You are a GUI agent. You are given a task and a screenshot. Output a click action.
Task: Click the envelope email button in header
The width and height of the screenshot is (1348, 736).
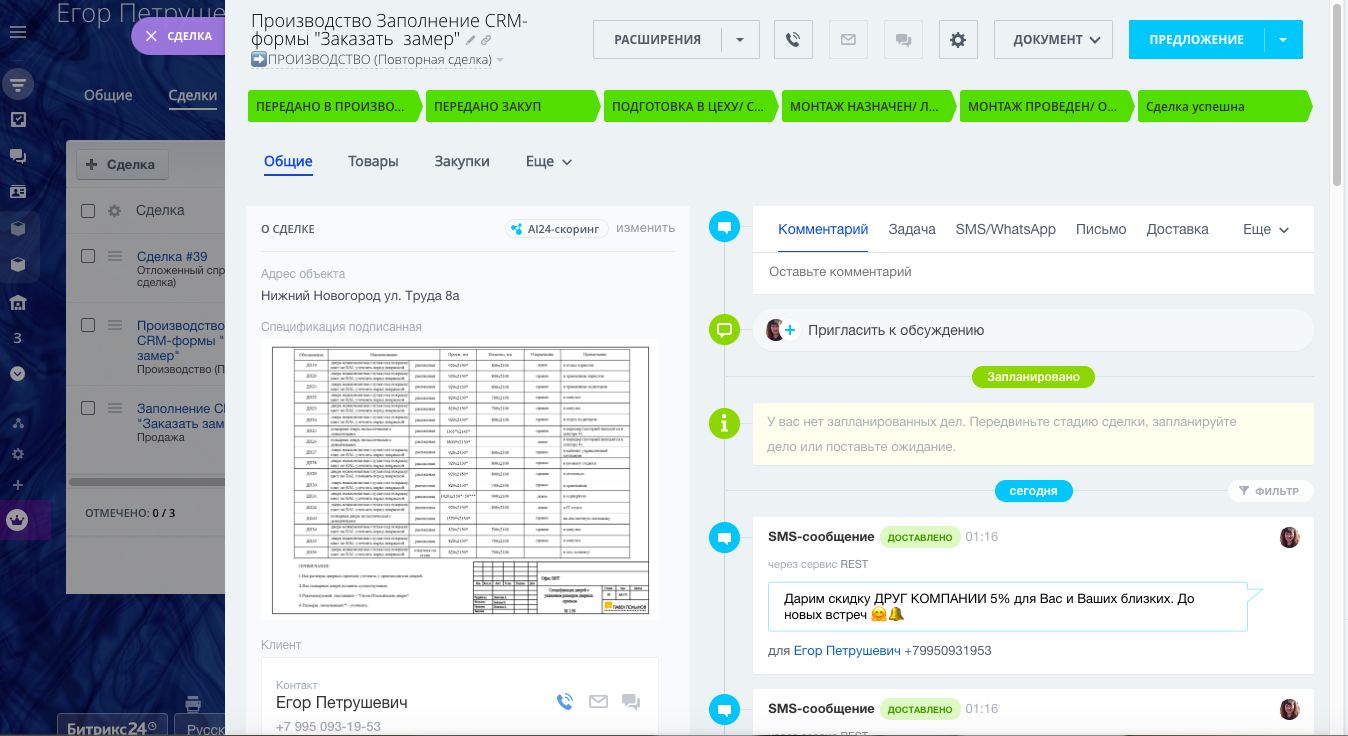point(848,40)
